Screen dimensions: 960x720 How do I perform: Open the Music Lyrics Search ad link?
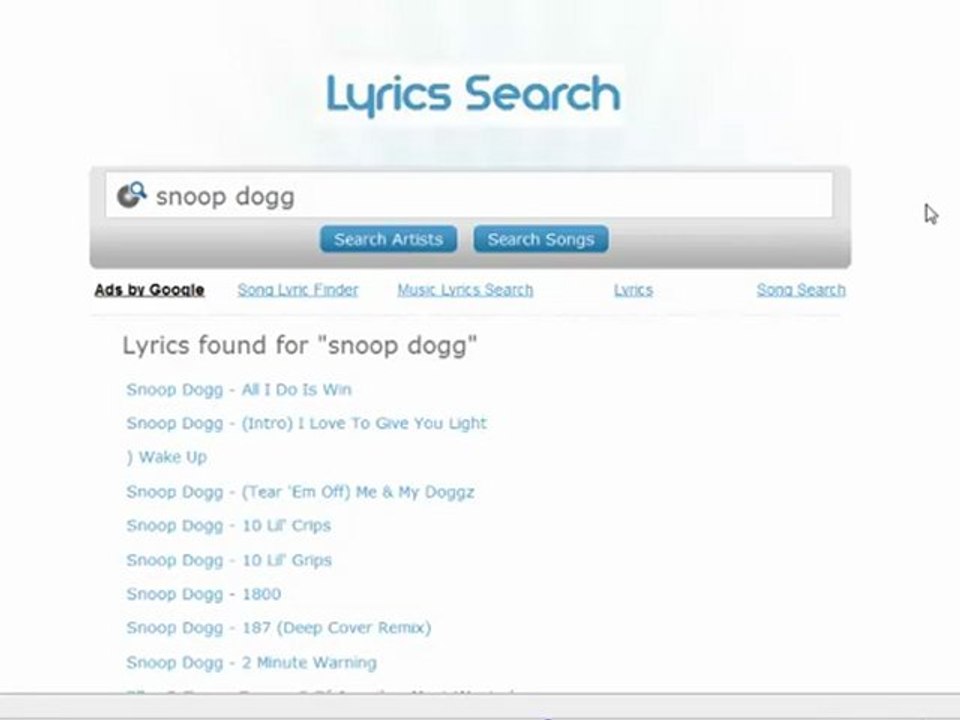tap(465, 290)
